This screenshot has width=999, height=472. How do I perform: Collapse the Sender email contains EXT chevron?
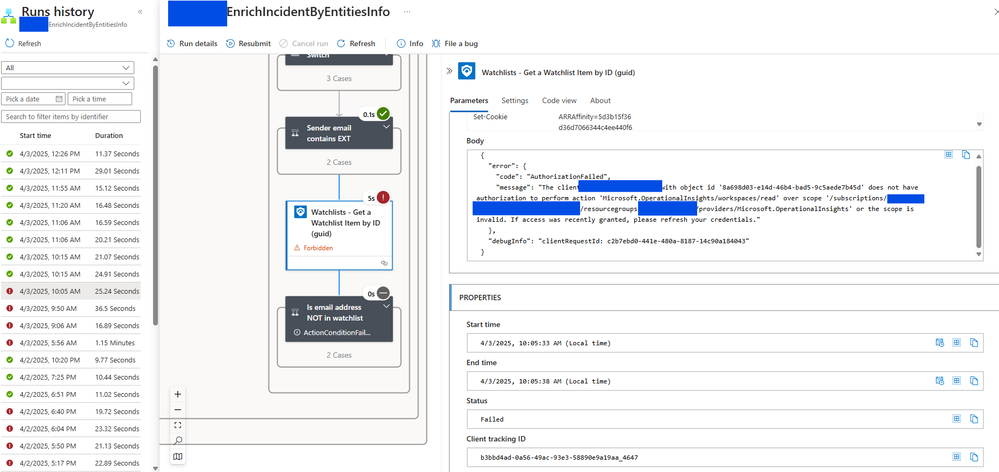click(386, 126)
